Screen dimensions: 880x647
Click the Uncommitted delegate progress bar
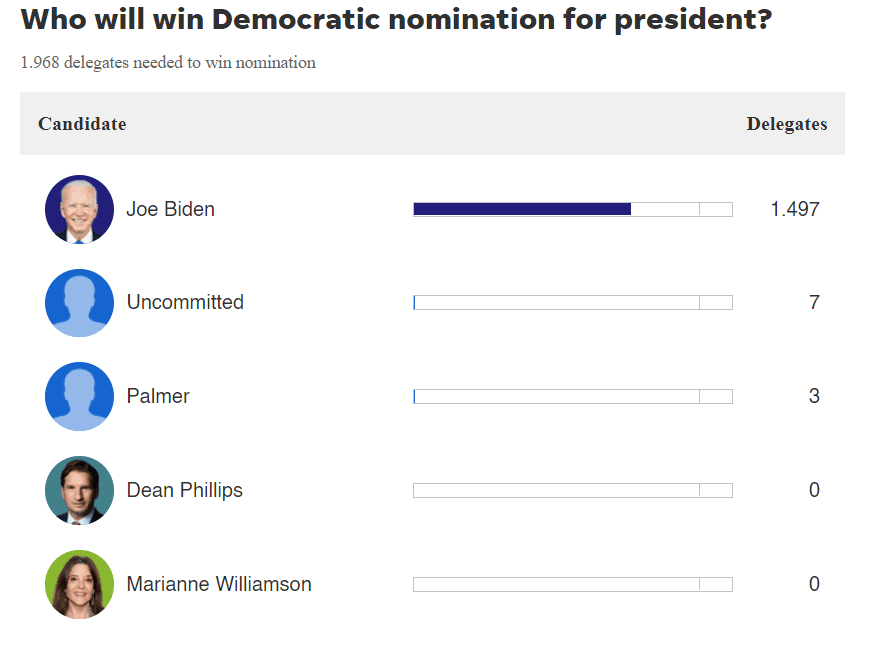click(x=572, y=302)
